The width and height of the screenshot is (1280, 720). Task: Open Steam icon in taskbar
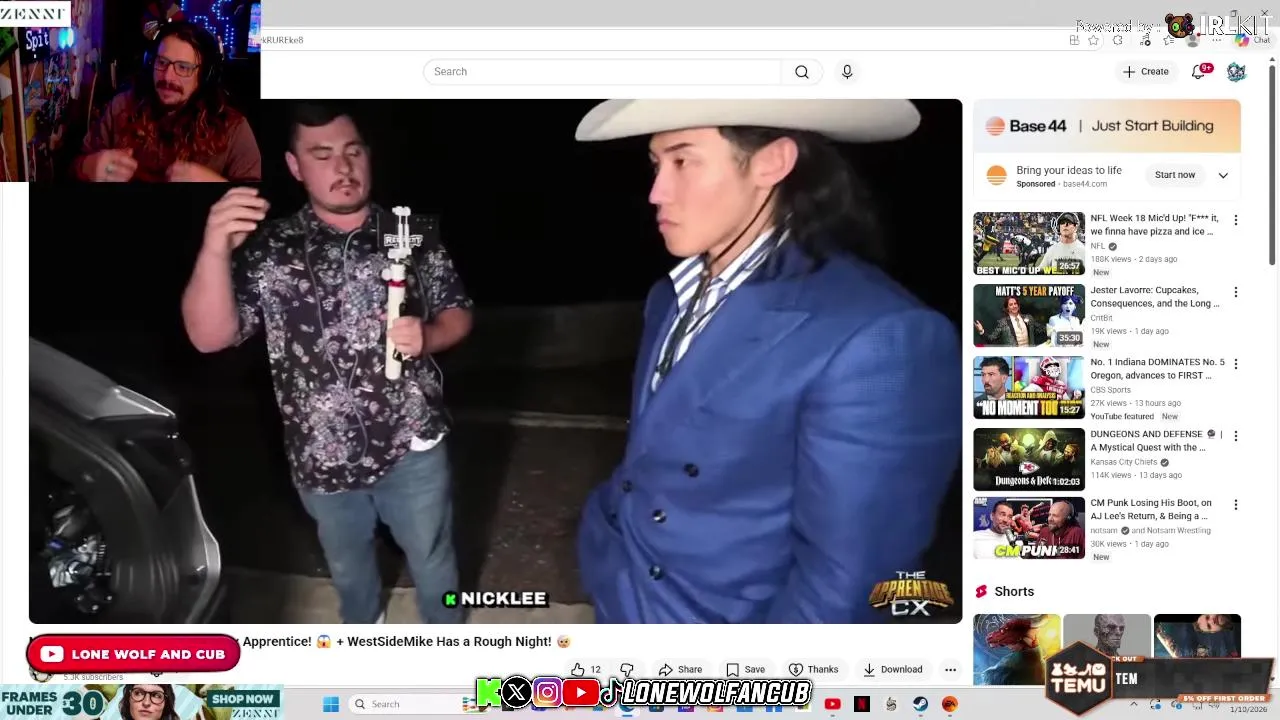coord(920,704)
